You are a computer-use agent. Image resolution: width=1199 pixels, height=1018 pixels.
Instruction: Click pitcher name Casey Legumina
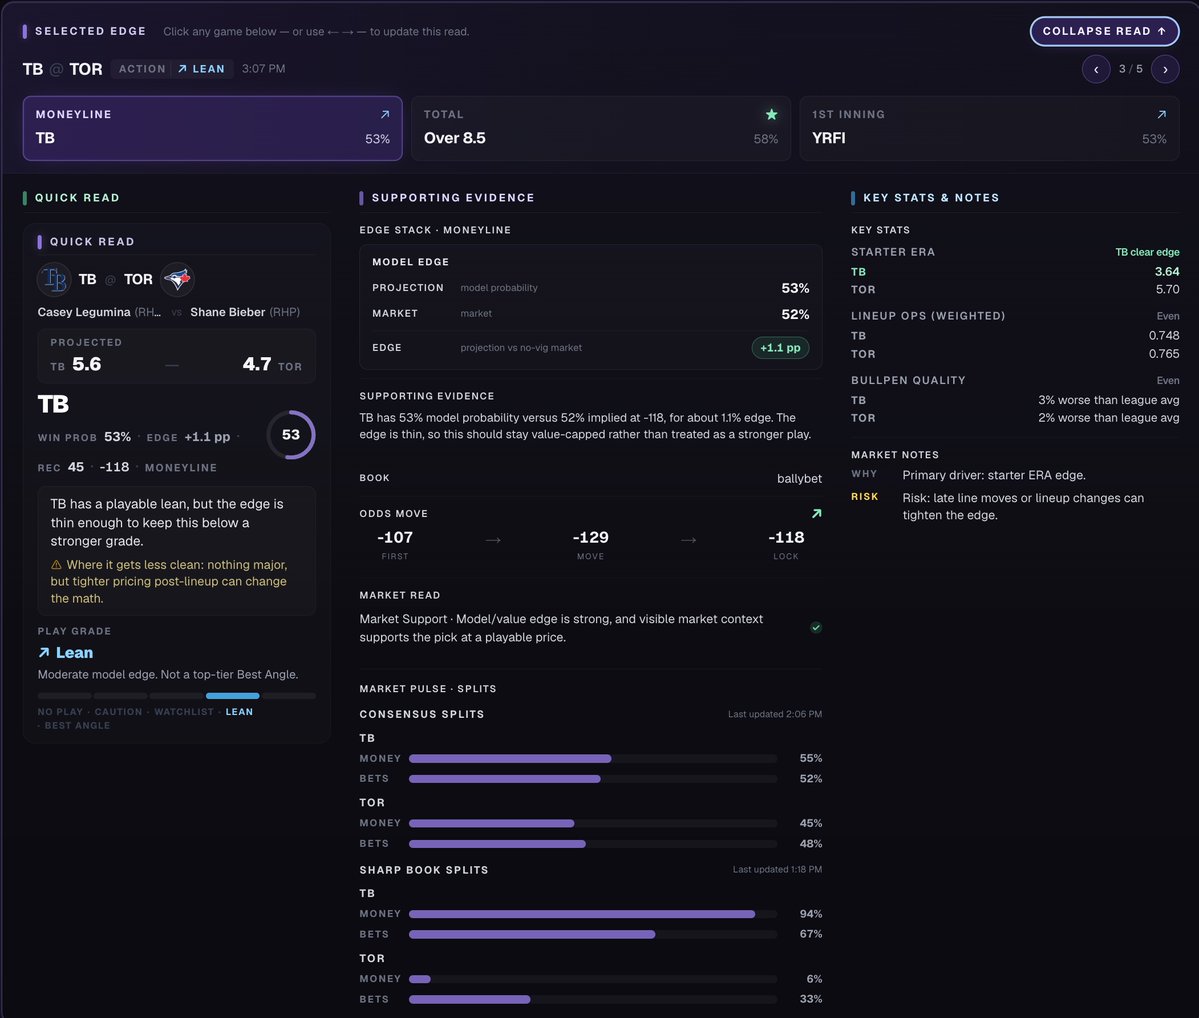point(84,312)
